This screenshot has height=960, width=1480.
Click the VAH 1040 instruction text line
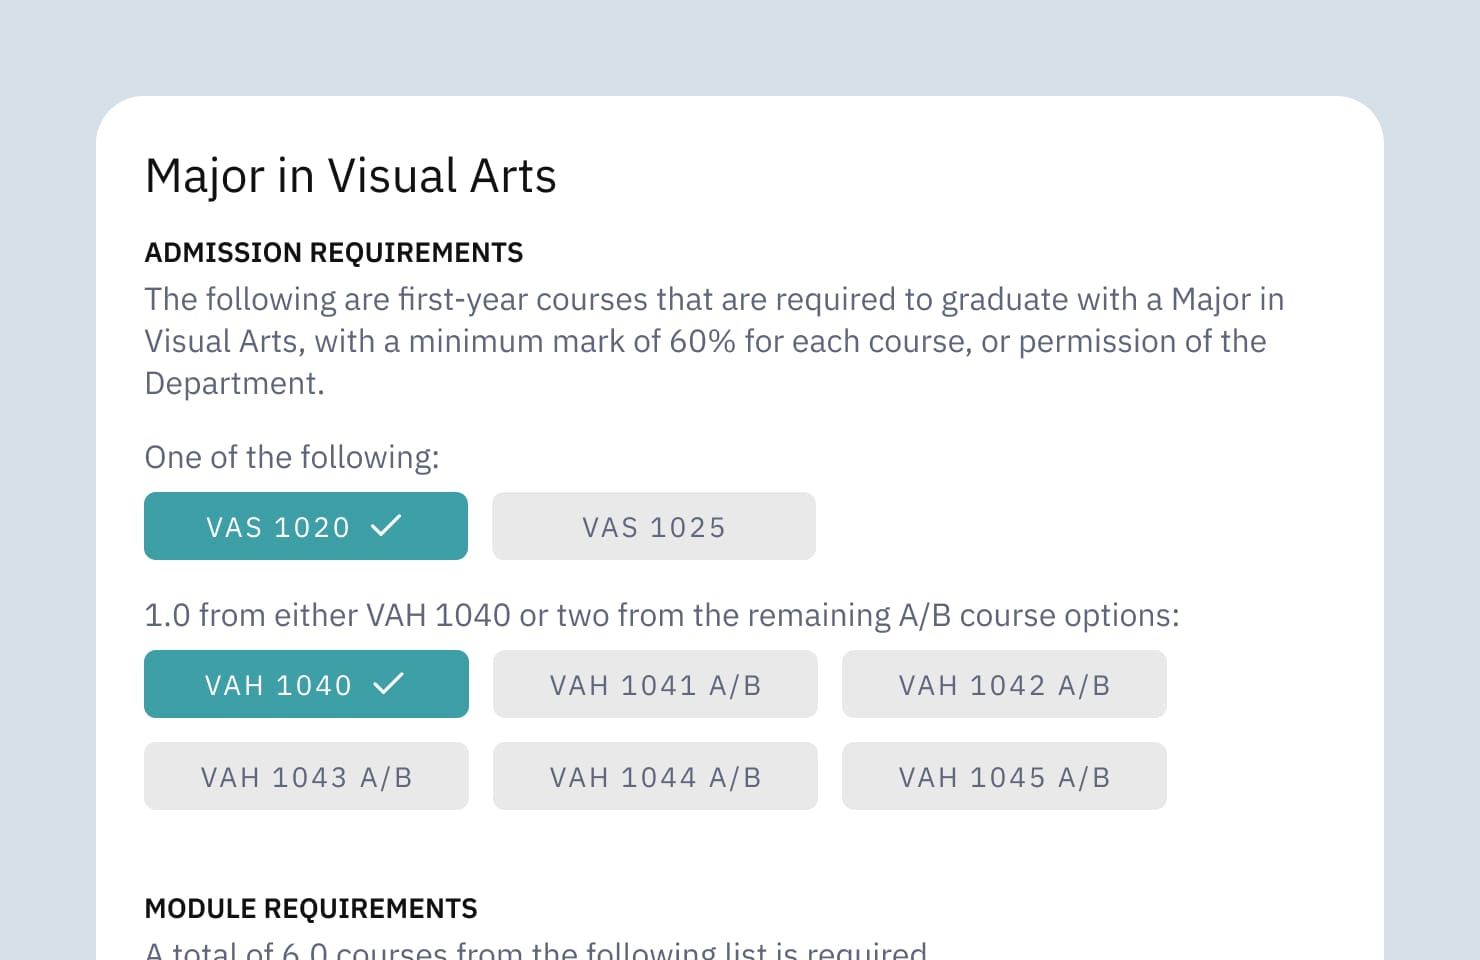tap(662, 615)
